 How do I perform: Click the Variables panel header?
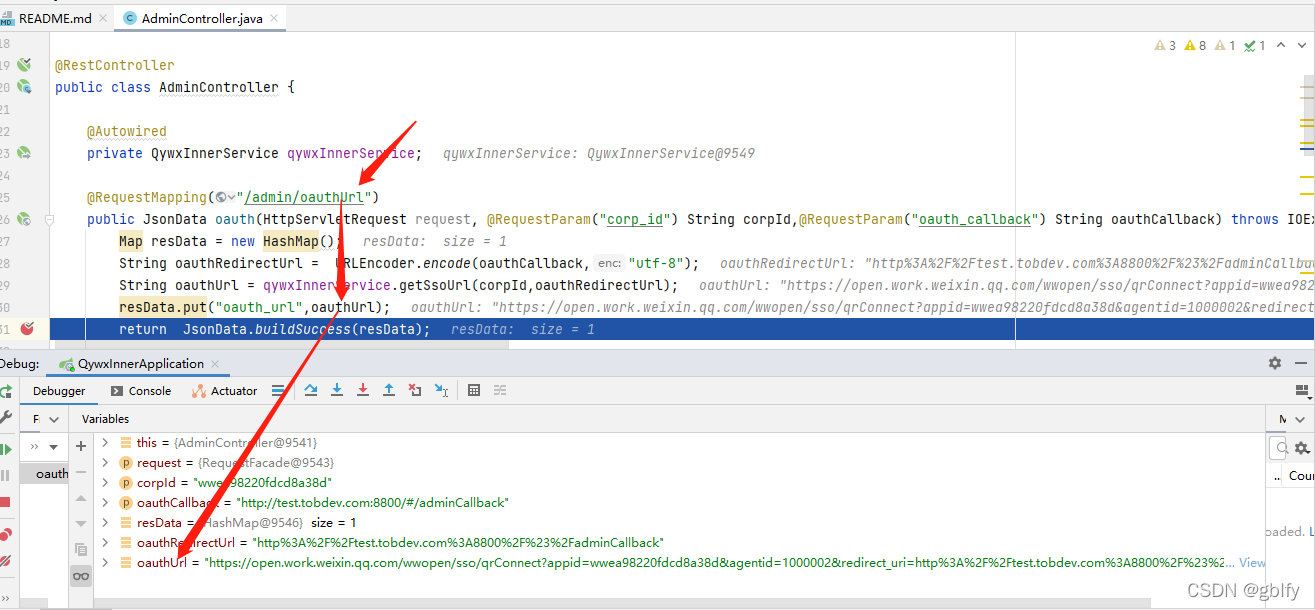(x=105, y=419)
